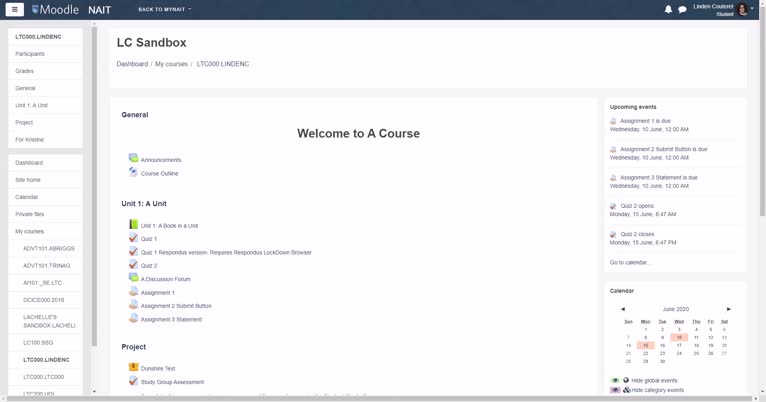This screenshot has height=402, width=766.
Task: Click the sidebar vertical scrollbar
Action: pos(94,186)
